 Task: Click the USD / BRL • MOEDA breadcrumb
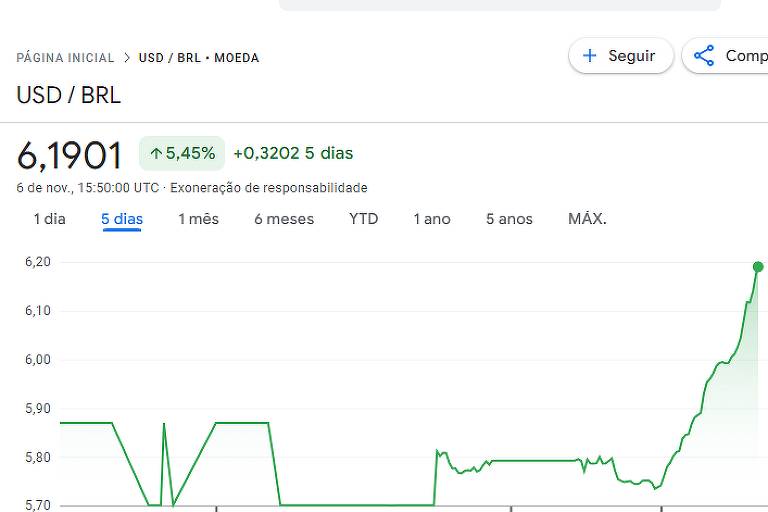tap(199, 58)
